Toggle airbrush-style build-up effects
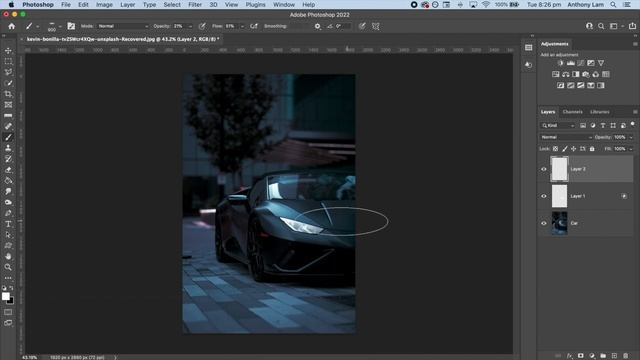This screenshot has width=640, height=360. click(x=253, y=26)
